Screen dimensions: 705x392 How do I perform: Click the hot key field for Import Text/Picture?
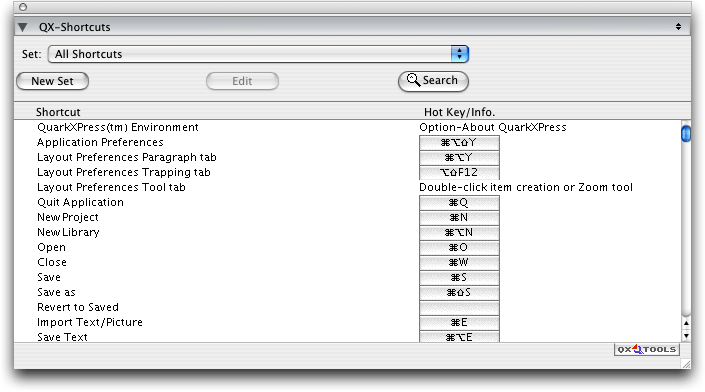(x=459, y=322)
